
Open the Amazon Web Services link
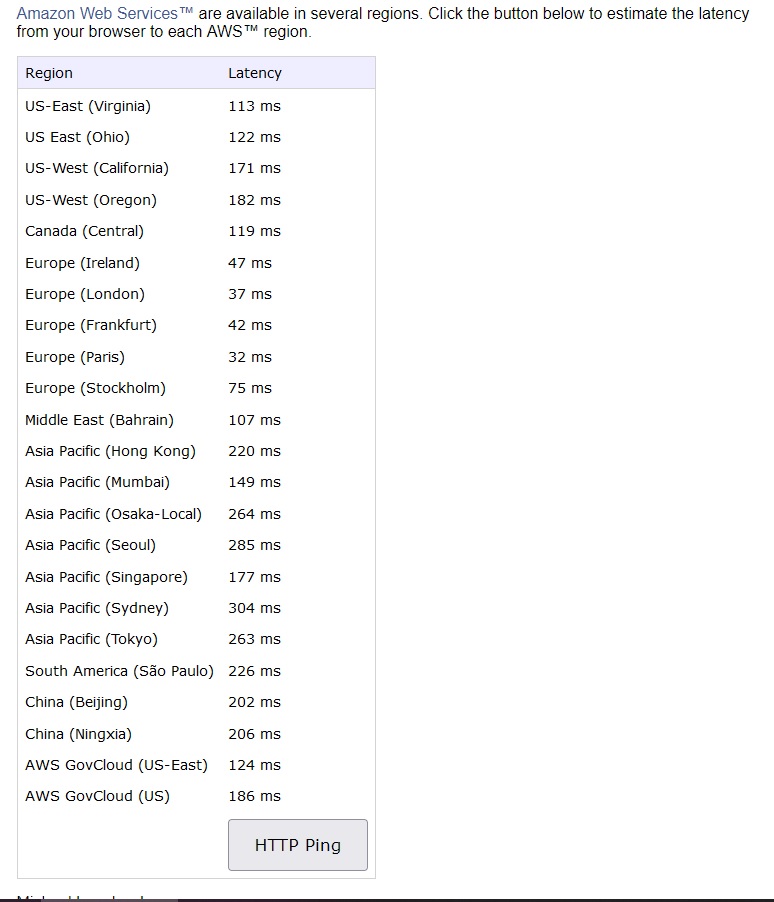[105, 13]
